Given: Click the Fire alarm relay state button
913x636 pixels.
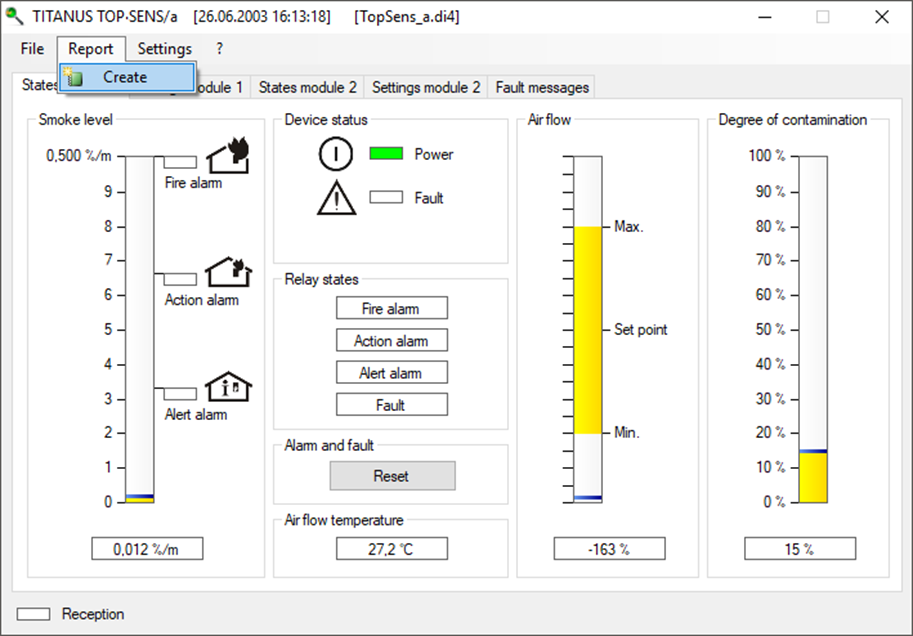Looking at the screenshot, I should [x=391, y=309].
